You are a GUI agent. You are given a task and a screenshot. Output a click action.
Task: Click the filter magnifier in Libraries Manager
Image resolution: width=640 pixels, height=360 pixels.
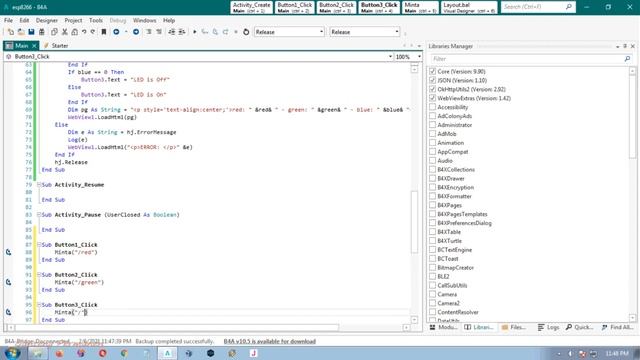tap(627, 59)
